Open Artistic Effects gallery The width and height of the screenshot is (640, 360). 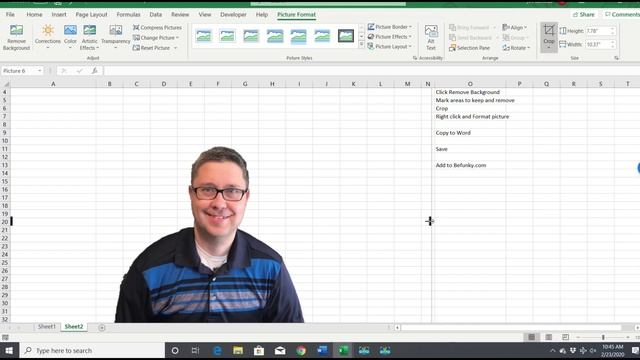pos(89,38)
